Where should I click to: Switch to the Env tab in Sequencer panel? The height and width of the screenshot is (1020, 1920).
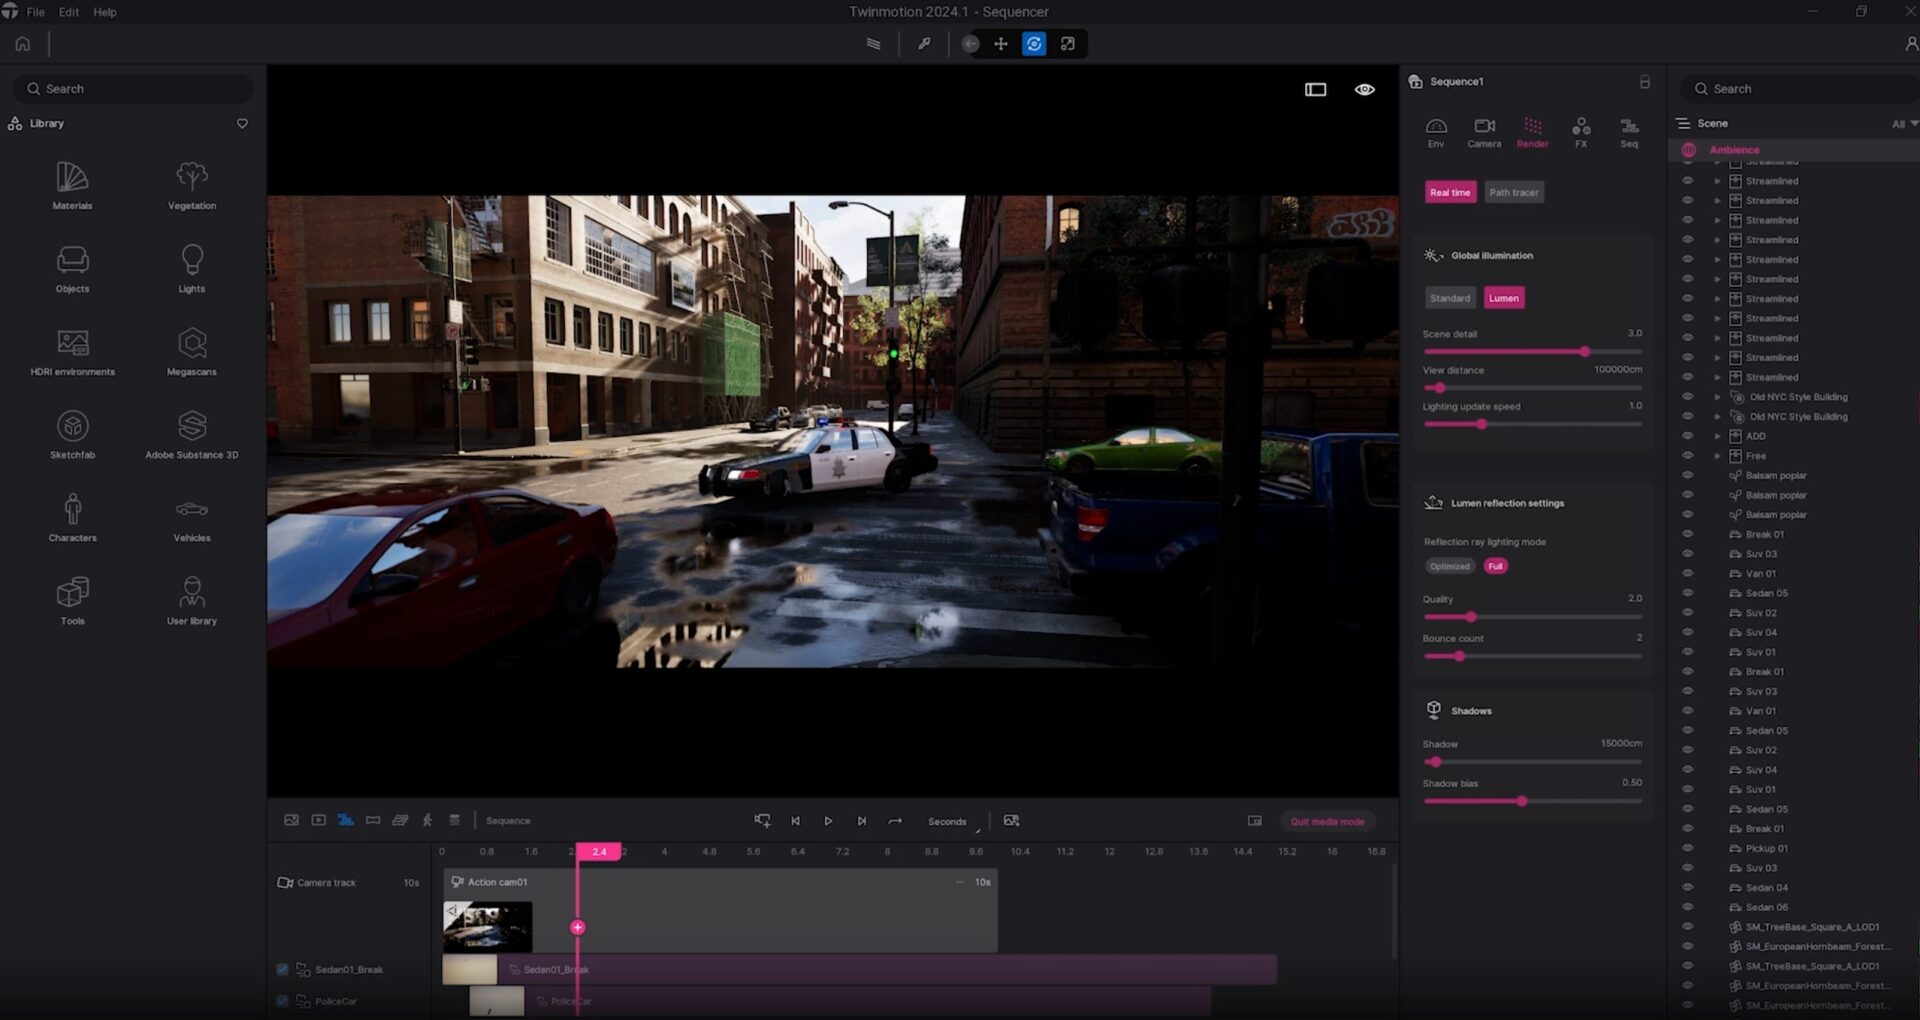pyautogui.click(x=1436, y=131)
